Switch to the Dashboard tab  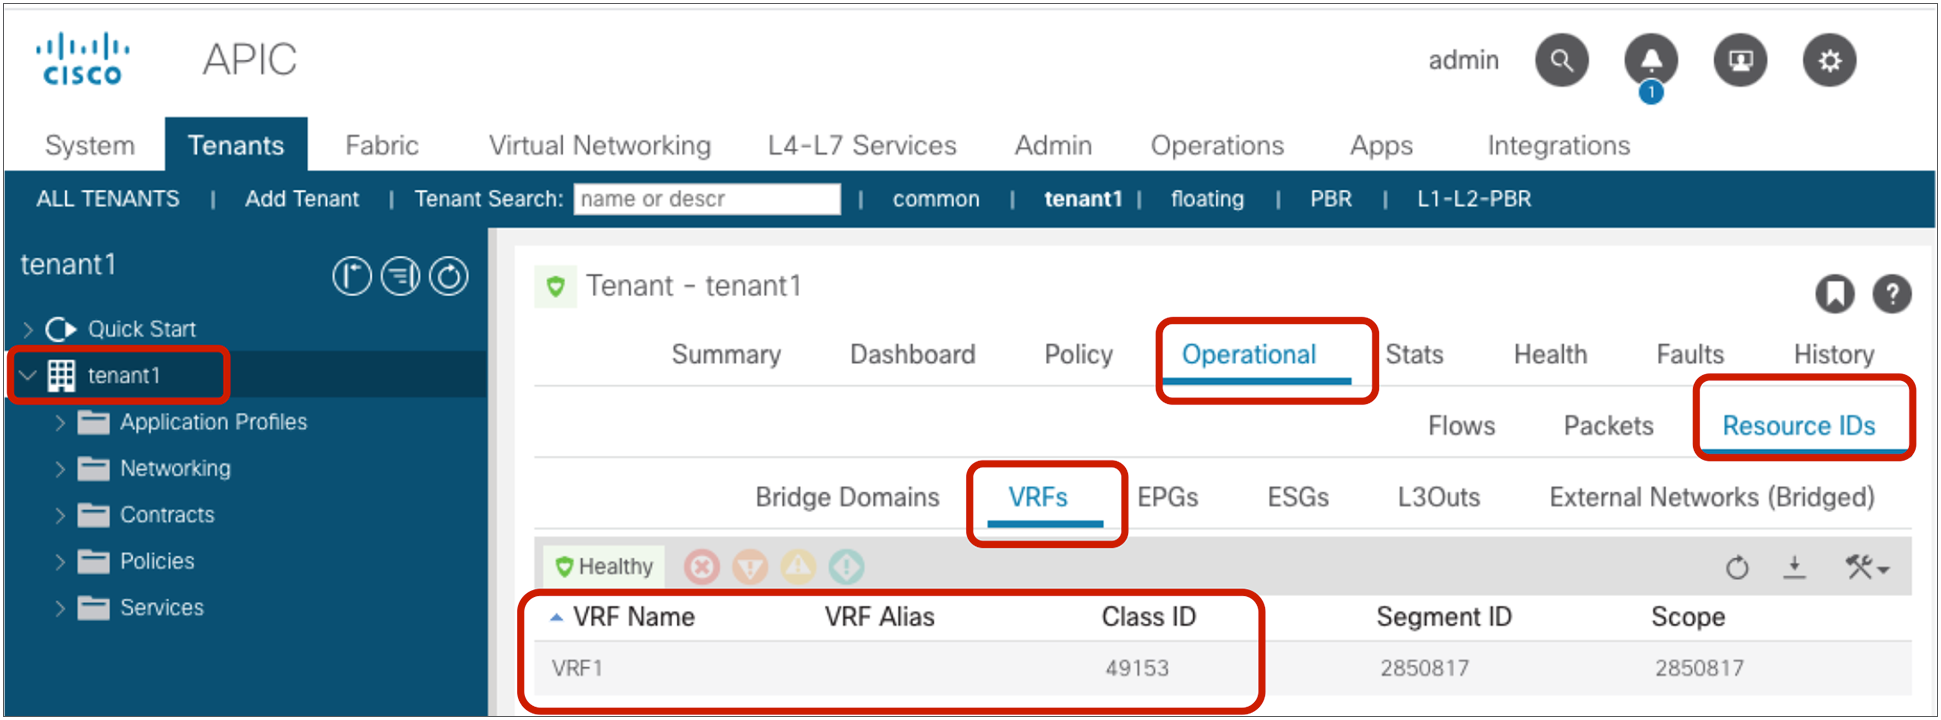912,355
